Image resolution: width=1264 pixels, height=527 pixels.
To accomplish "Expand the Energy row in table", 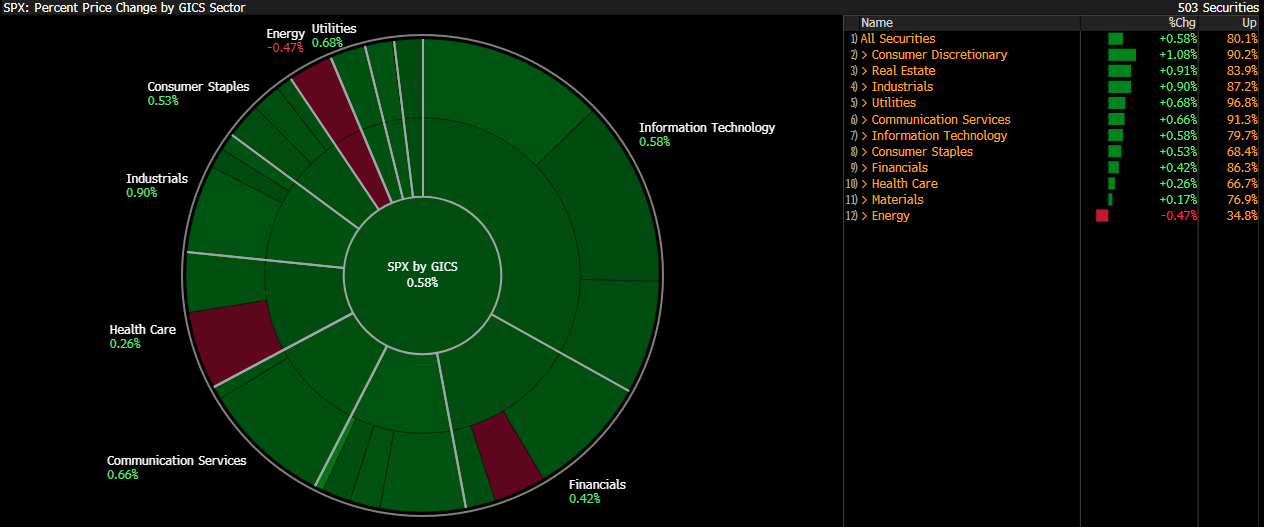I will pos(866,215).
